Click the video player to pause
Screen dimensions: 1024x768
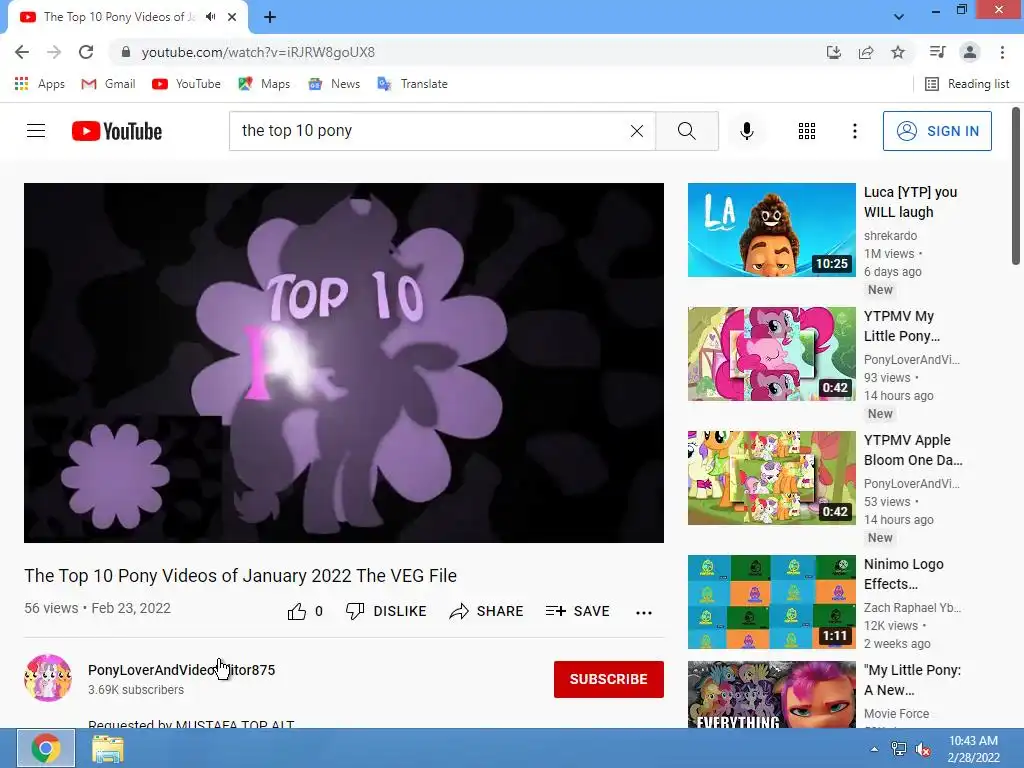(344, 362)
